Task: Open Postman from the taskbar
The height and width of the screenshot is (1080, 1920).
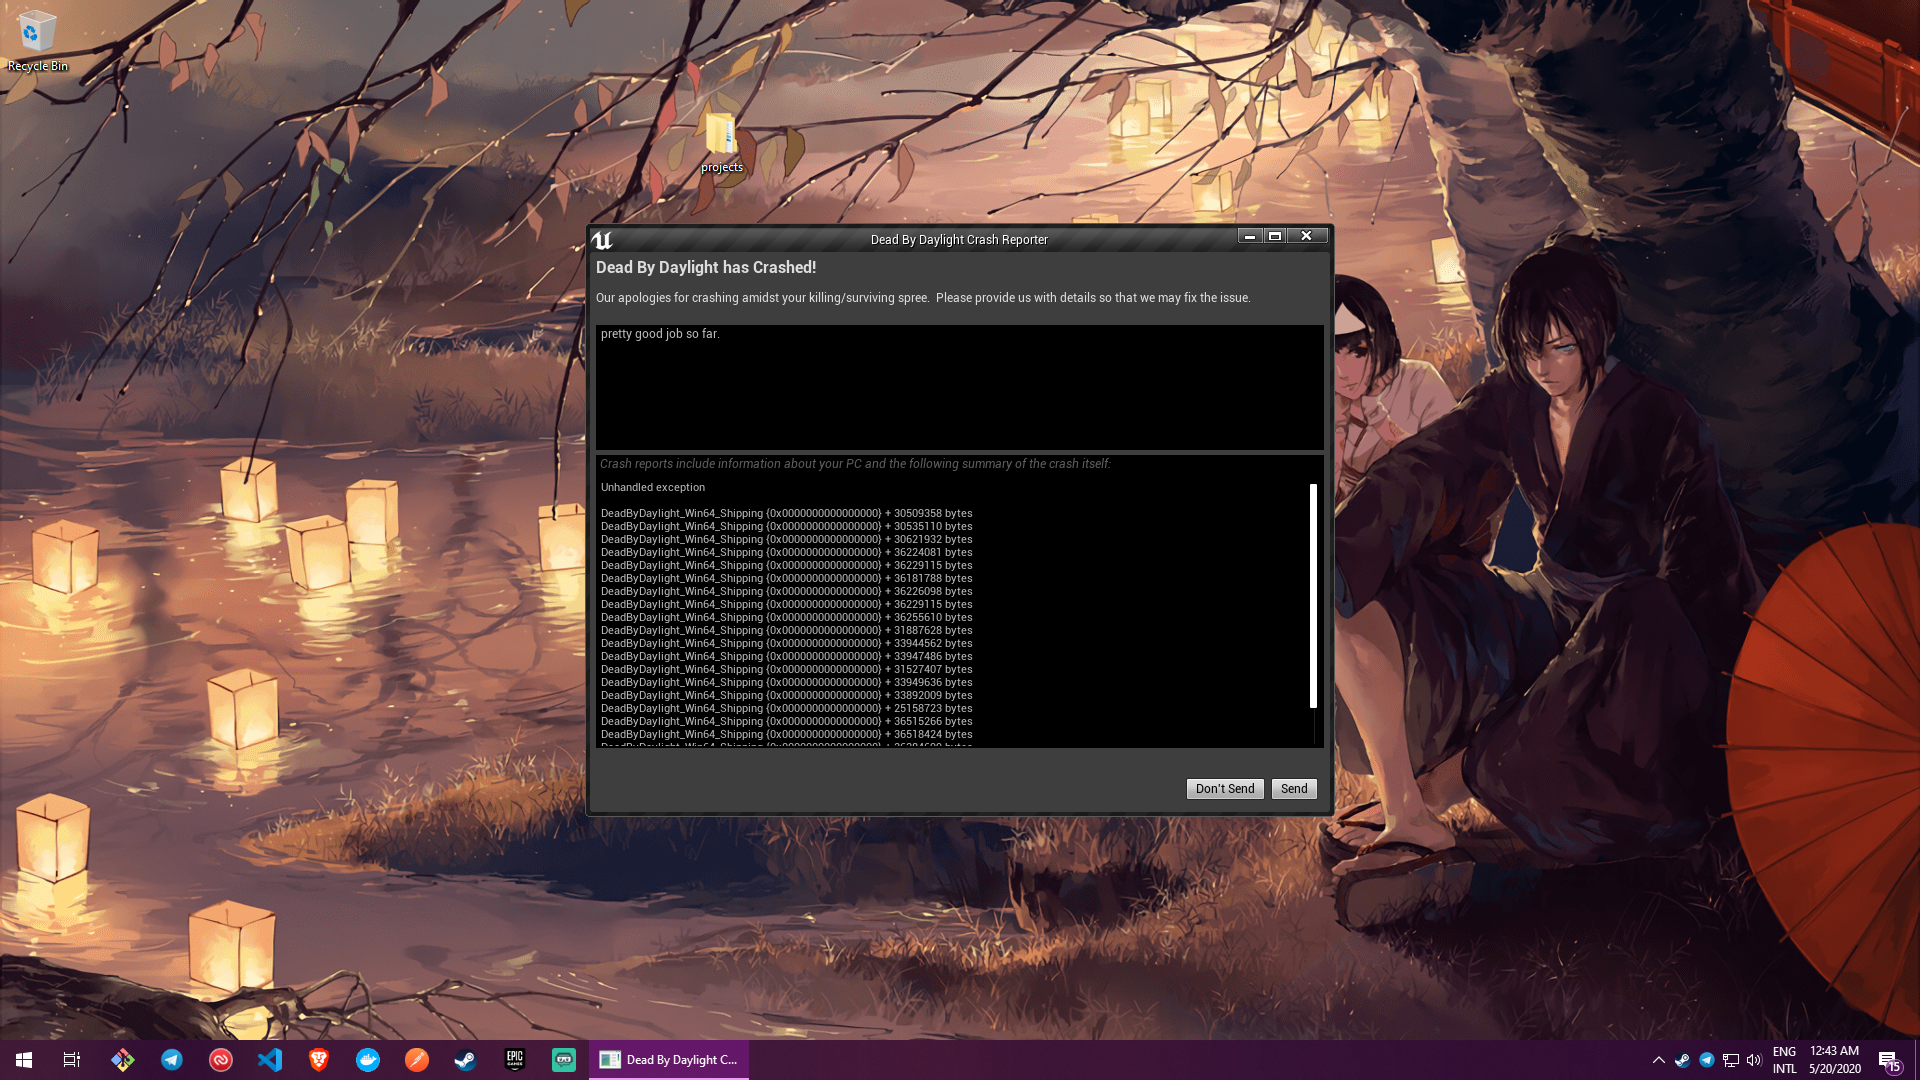Action: click(417, 1060)
